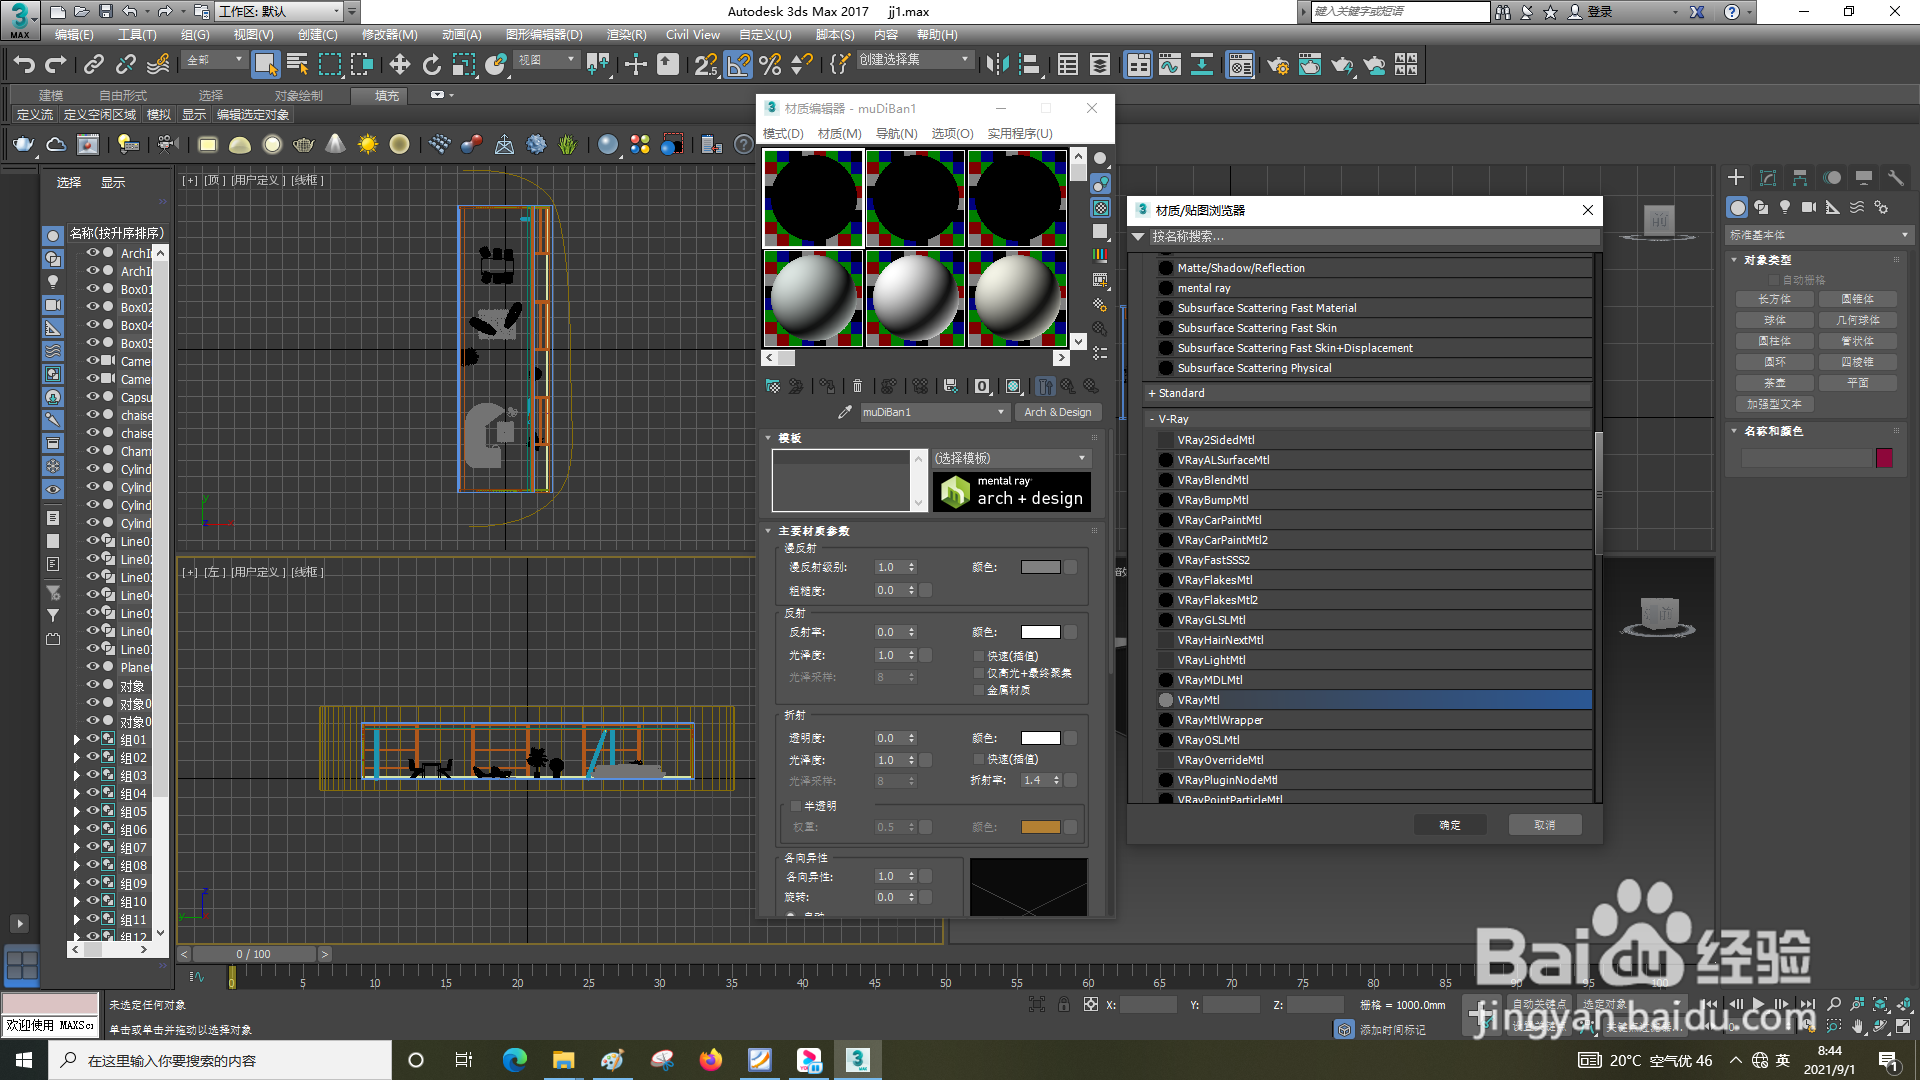Click 茶壶 primitive button

coord(1775,384)
